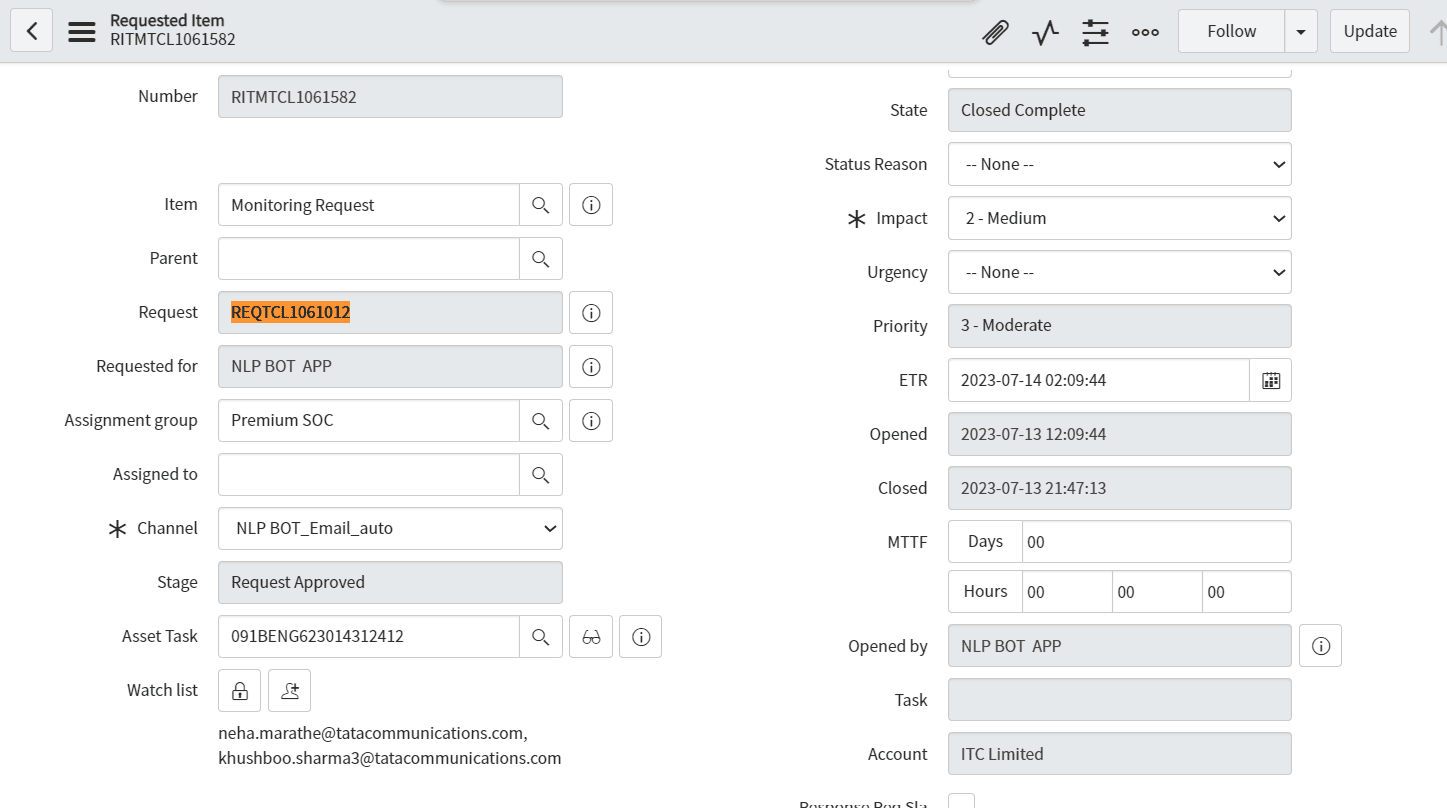This screenshot has width=1447, height=808.
Task: Open the activity stream icon
Action: click(1045, 32)
